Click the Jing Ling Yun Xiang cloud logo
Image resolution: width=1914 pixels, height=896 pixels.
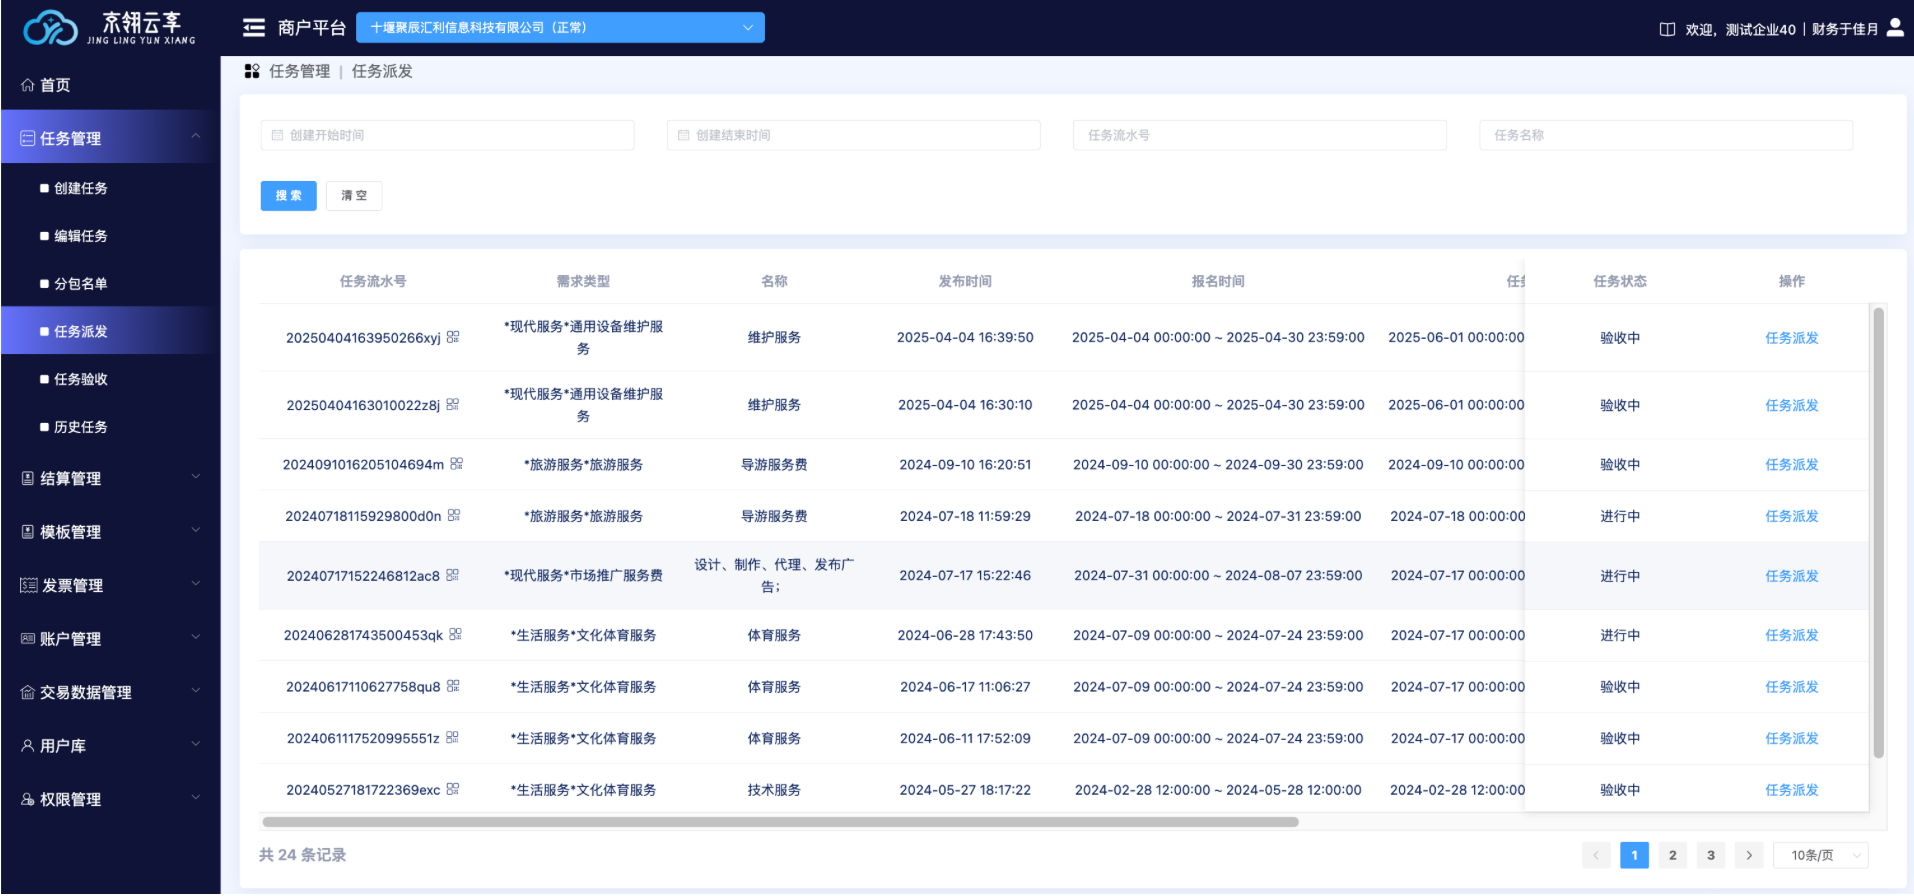click(51, 28)
